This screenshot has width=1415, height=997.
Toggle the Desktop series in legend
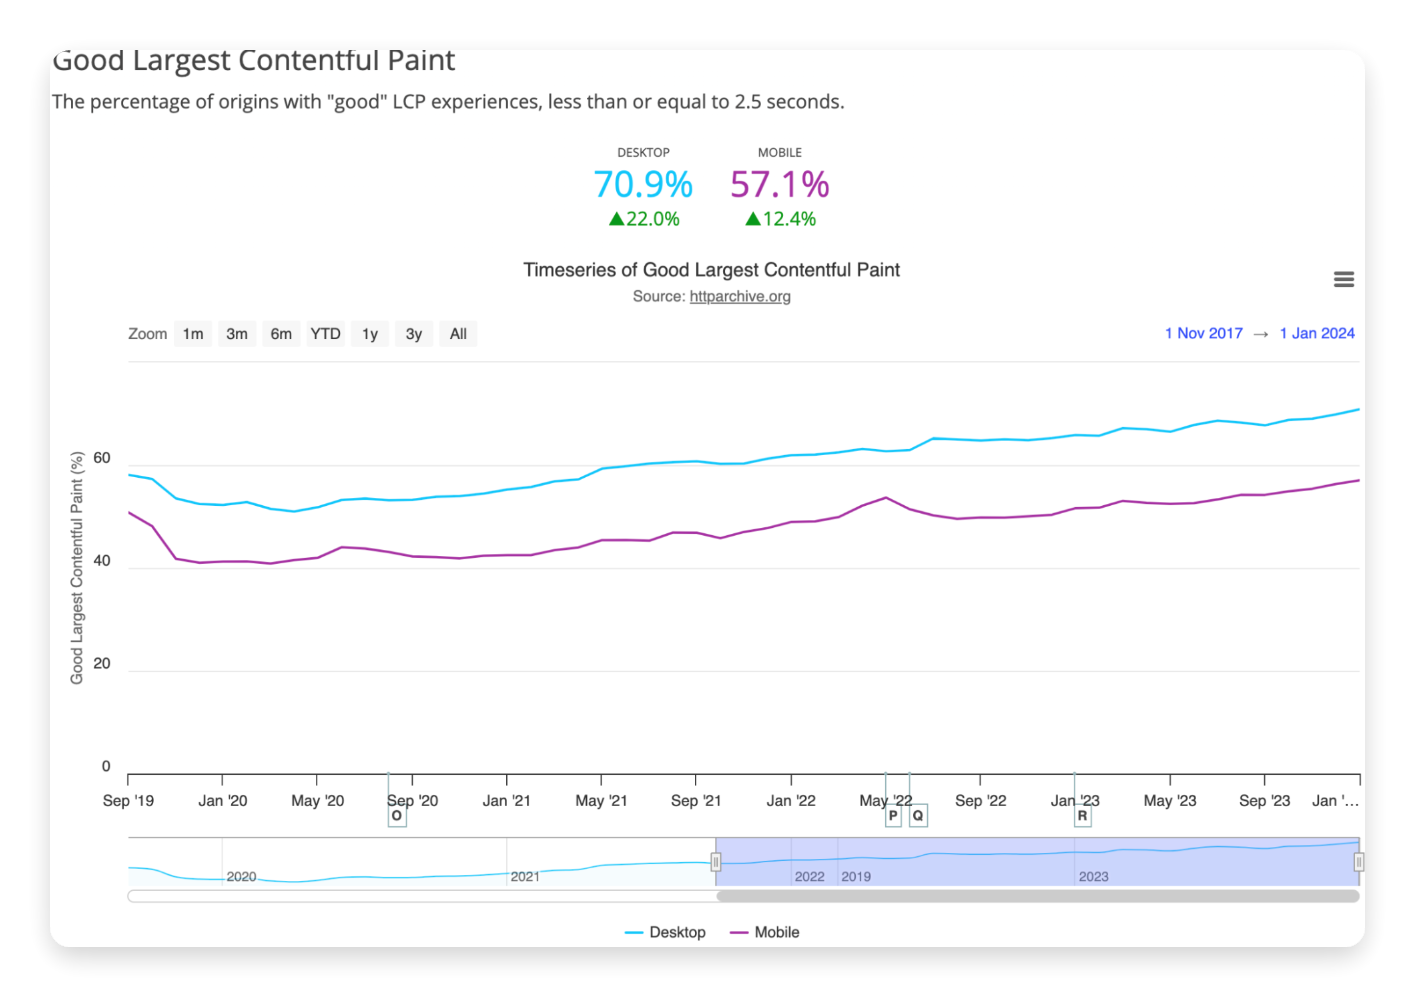click(665, 932)
